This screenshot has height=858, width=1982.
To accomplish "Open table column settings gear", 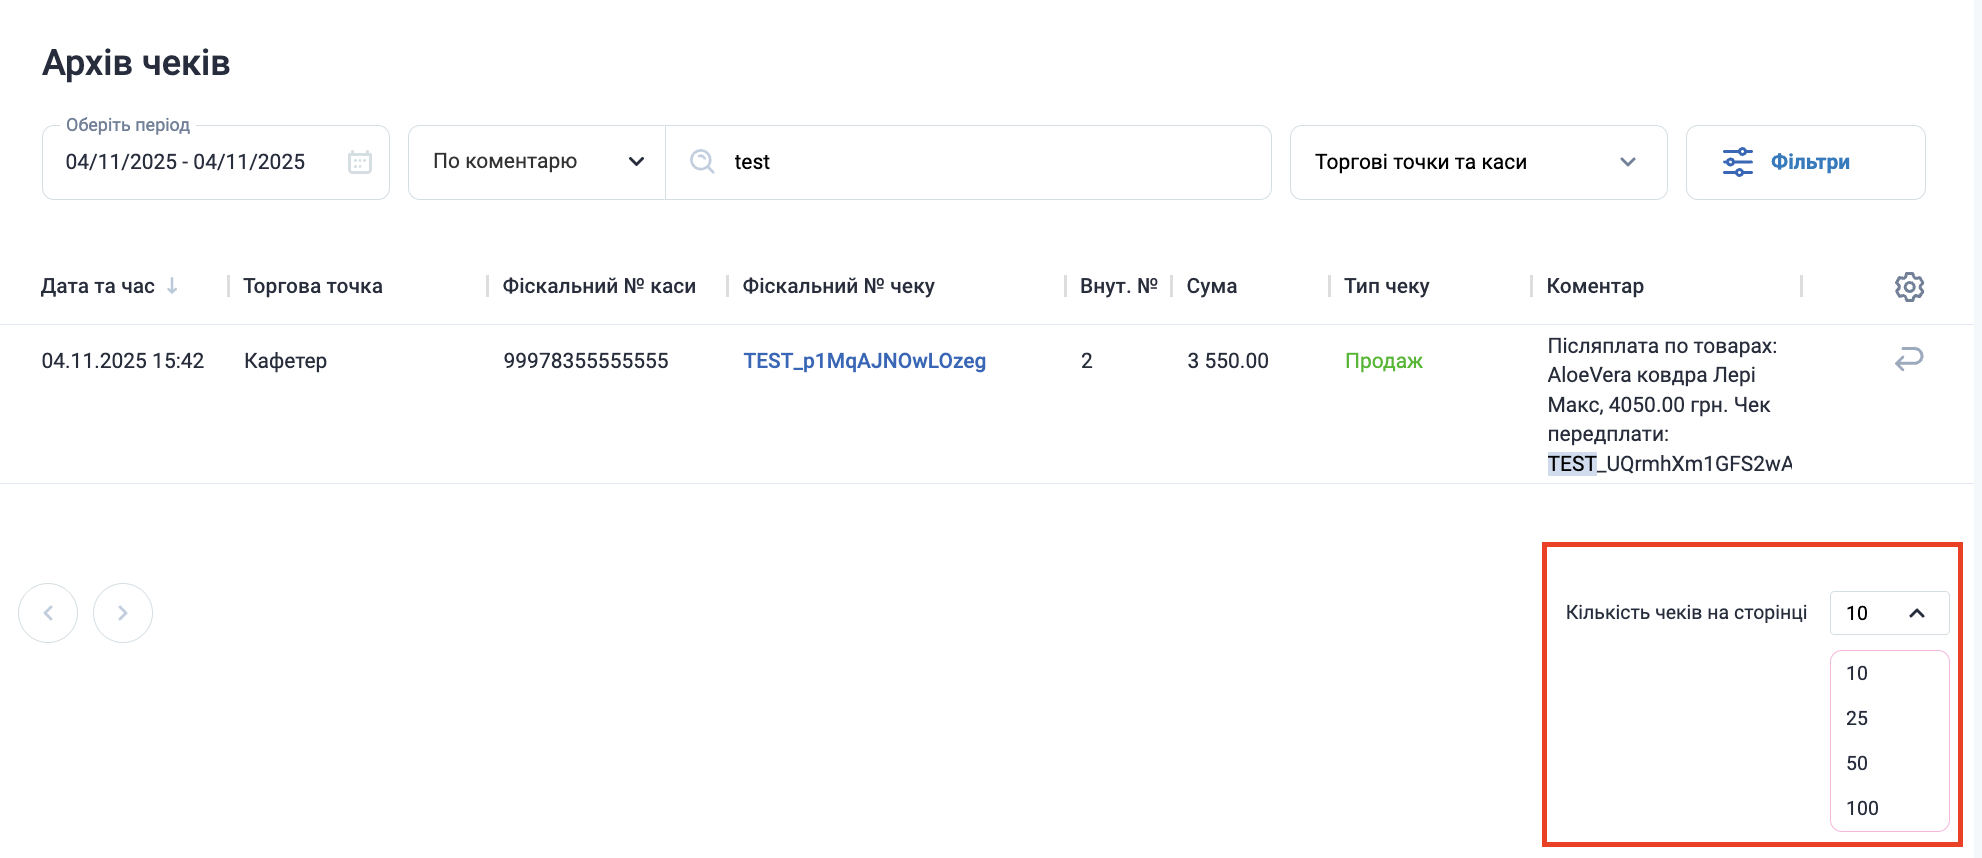I will pos(1909,287).
